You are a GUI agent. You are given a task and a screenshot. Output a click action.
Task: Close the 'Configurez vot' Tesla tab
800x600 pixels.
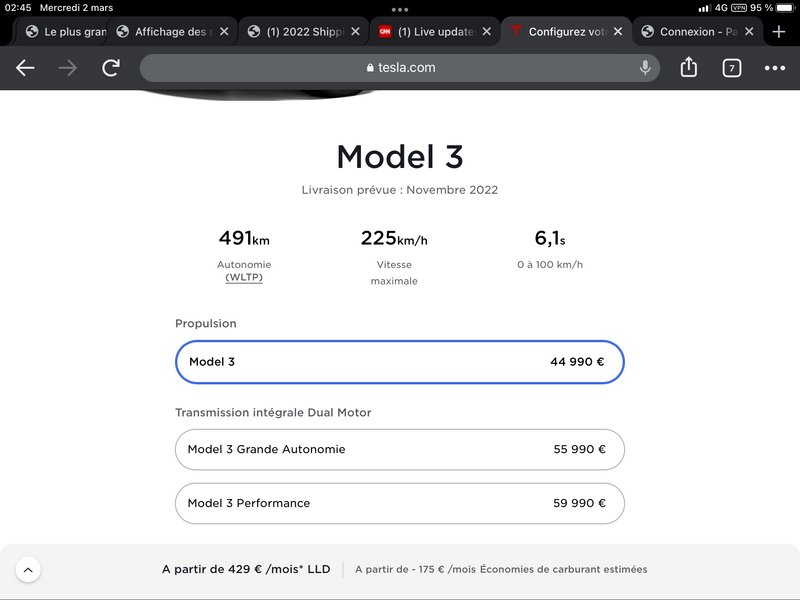tap(618, 32)
